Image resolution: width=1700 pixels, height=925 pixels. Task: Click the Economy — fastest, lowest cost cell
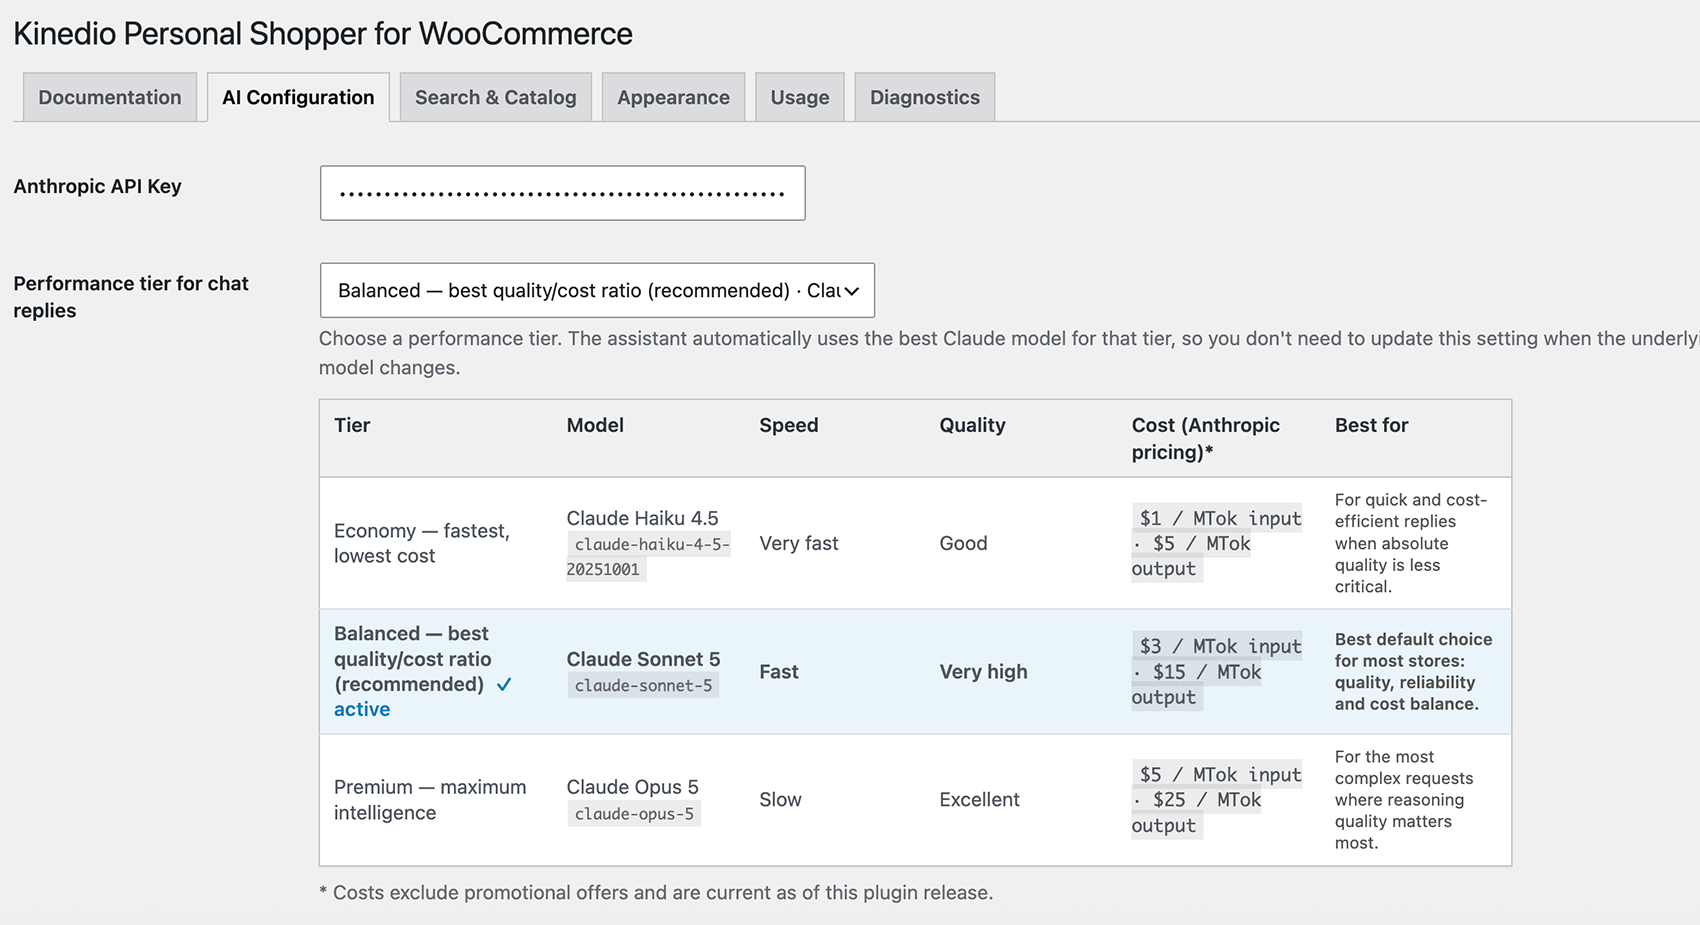point(422,543)
